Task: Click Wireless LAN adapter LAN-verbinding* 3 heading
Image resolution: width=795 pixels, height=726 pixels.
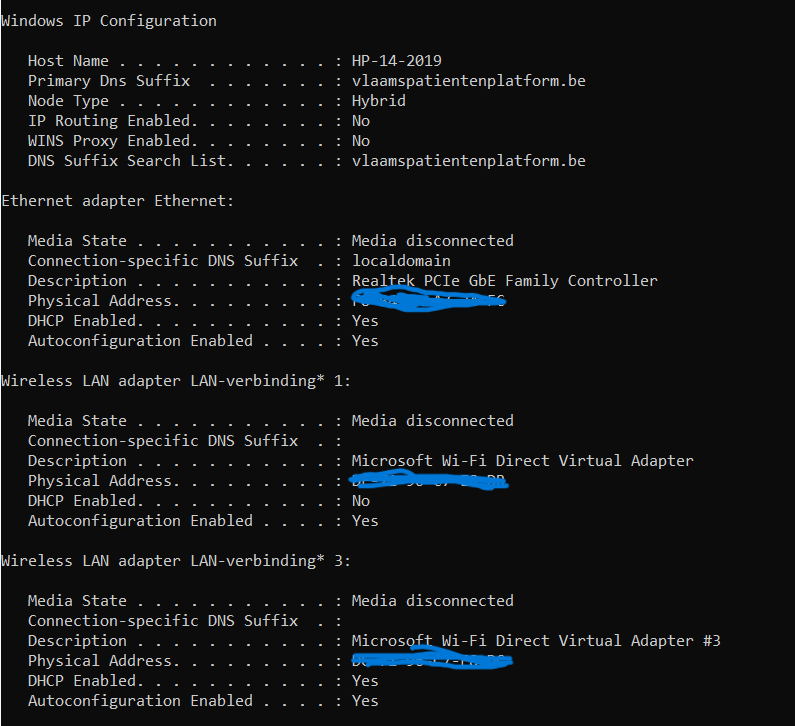Action: pos(176,561)
